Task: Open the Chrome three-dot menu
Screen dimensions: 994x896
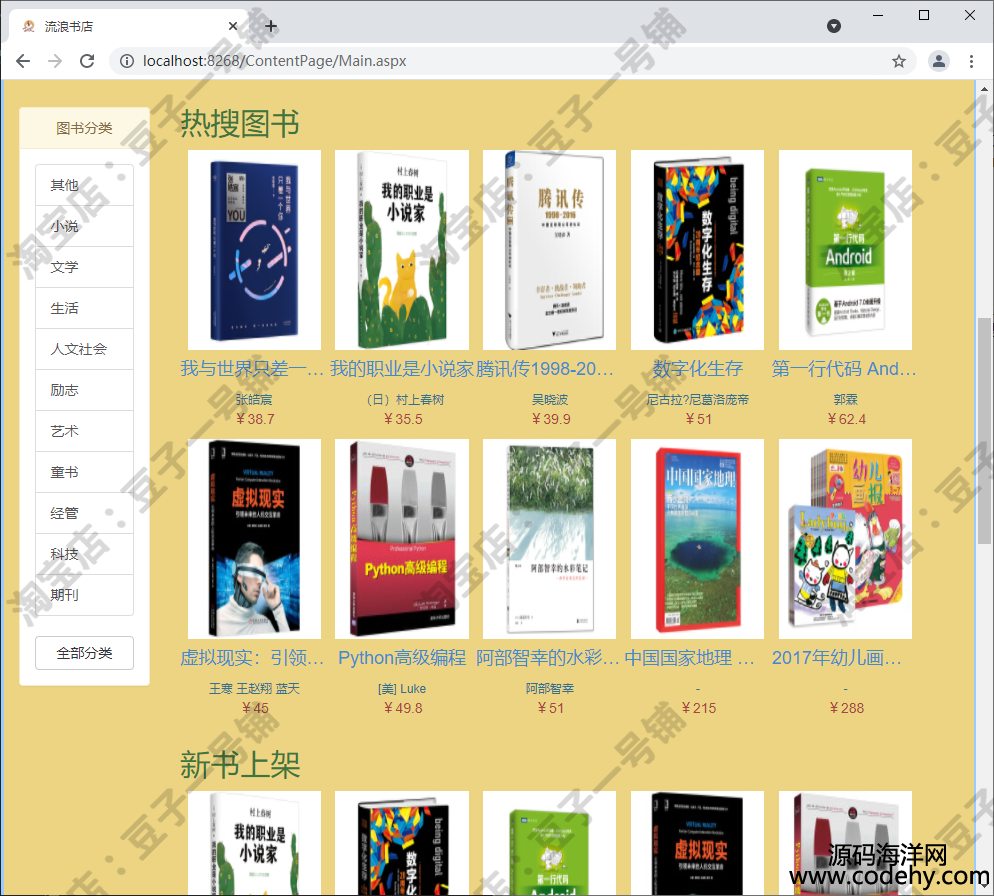Action: tap(971, 61)
